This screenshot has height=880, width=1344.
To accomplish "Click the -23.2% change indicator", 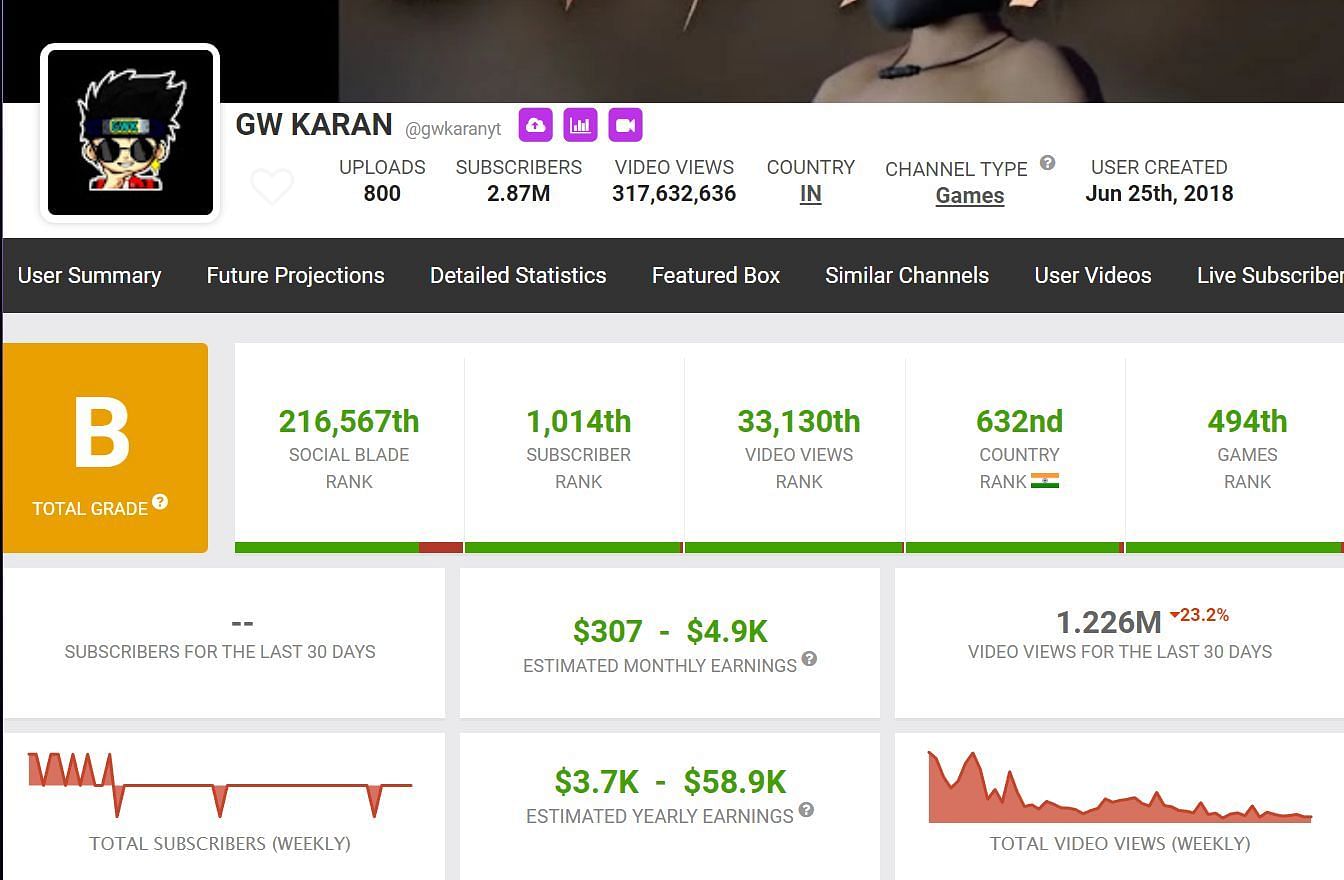I will 1199,615.
